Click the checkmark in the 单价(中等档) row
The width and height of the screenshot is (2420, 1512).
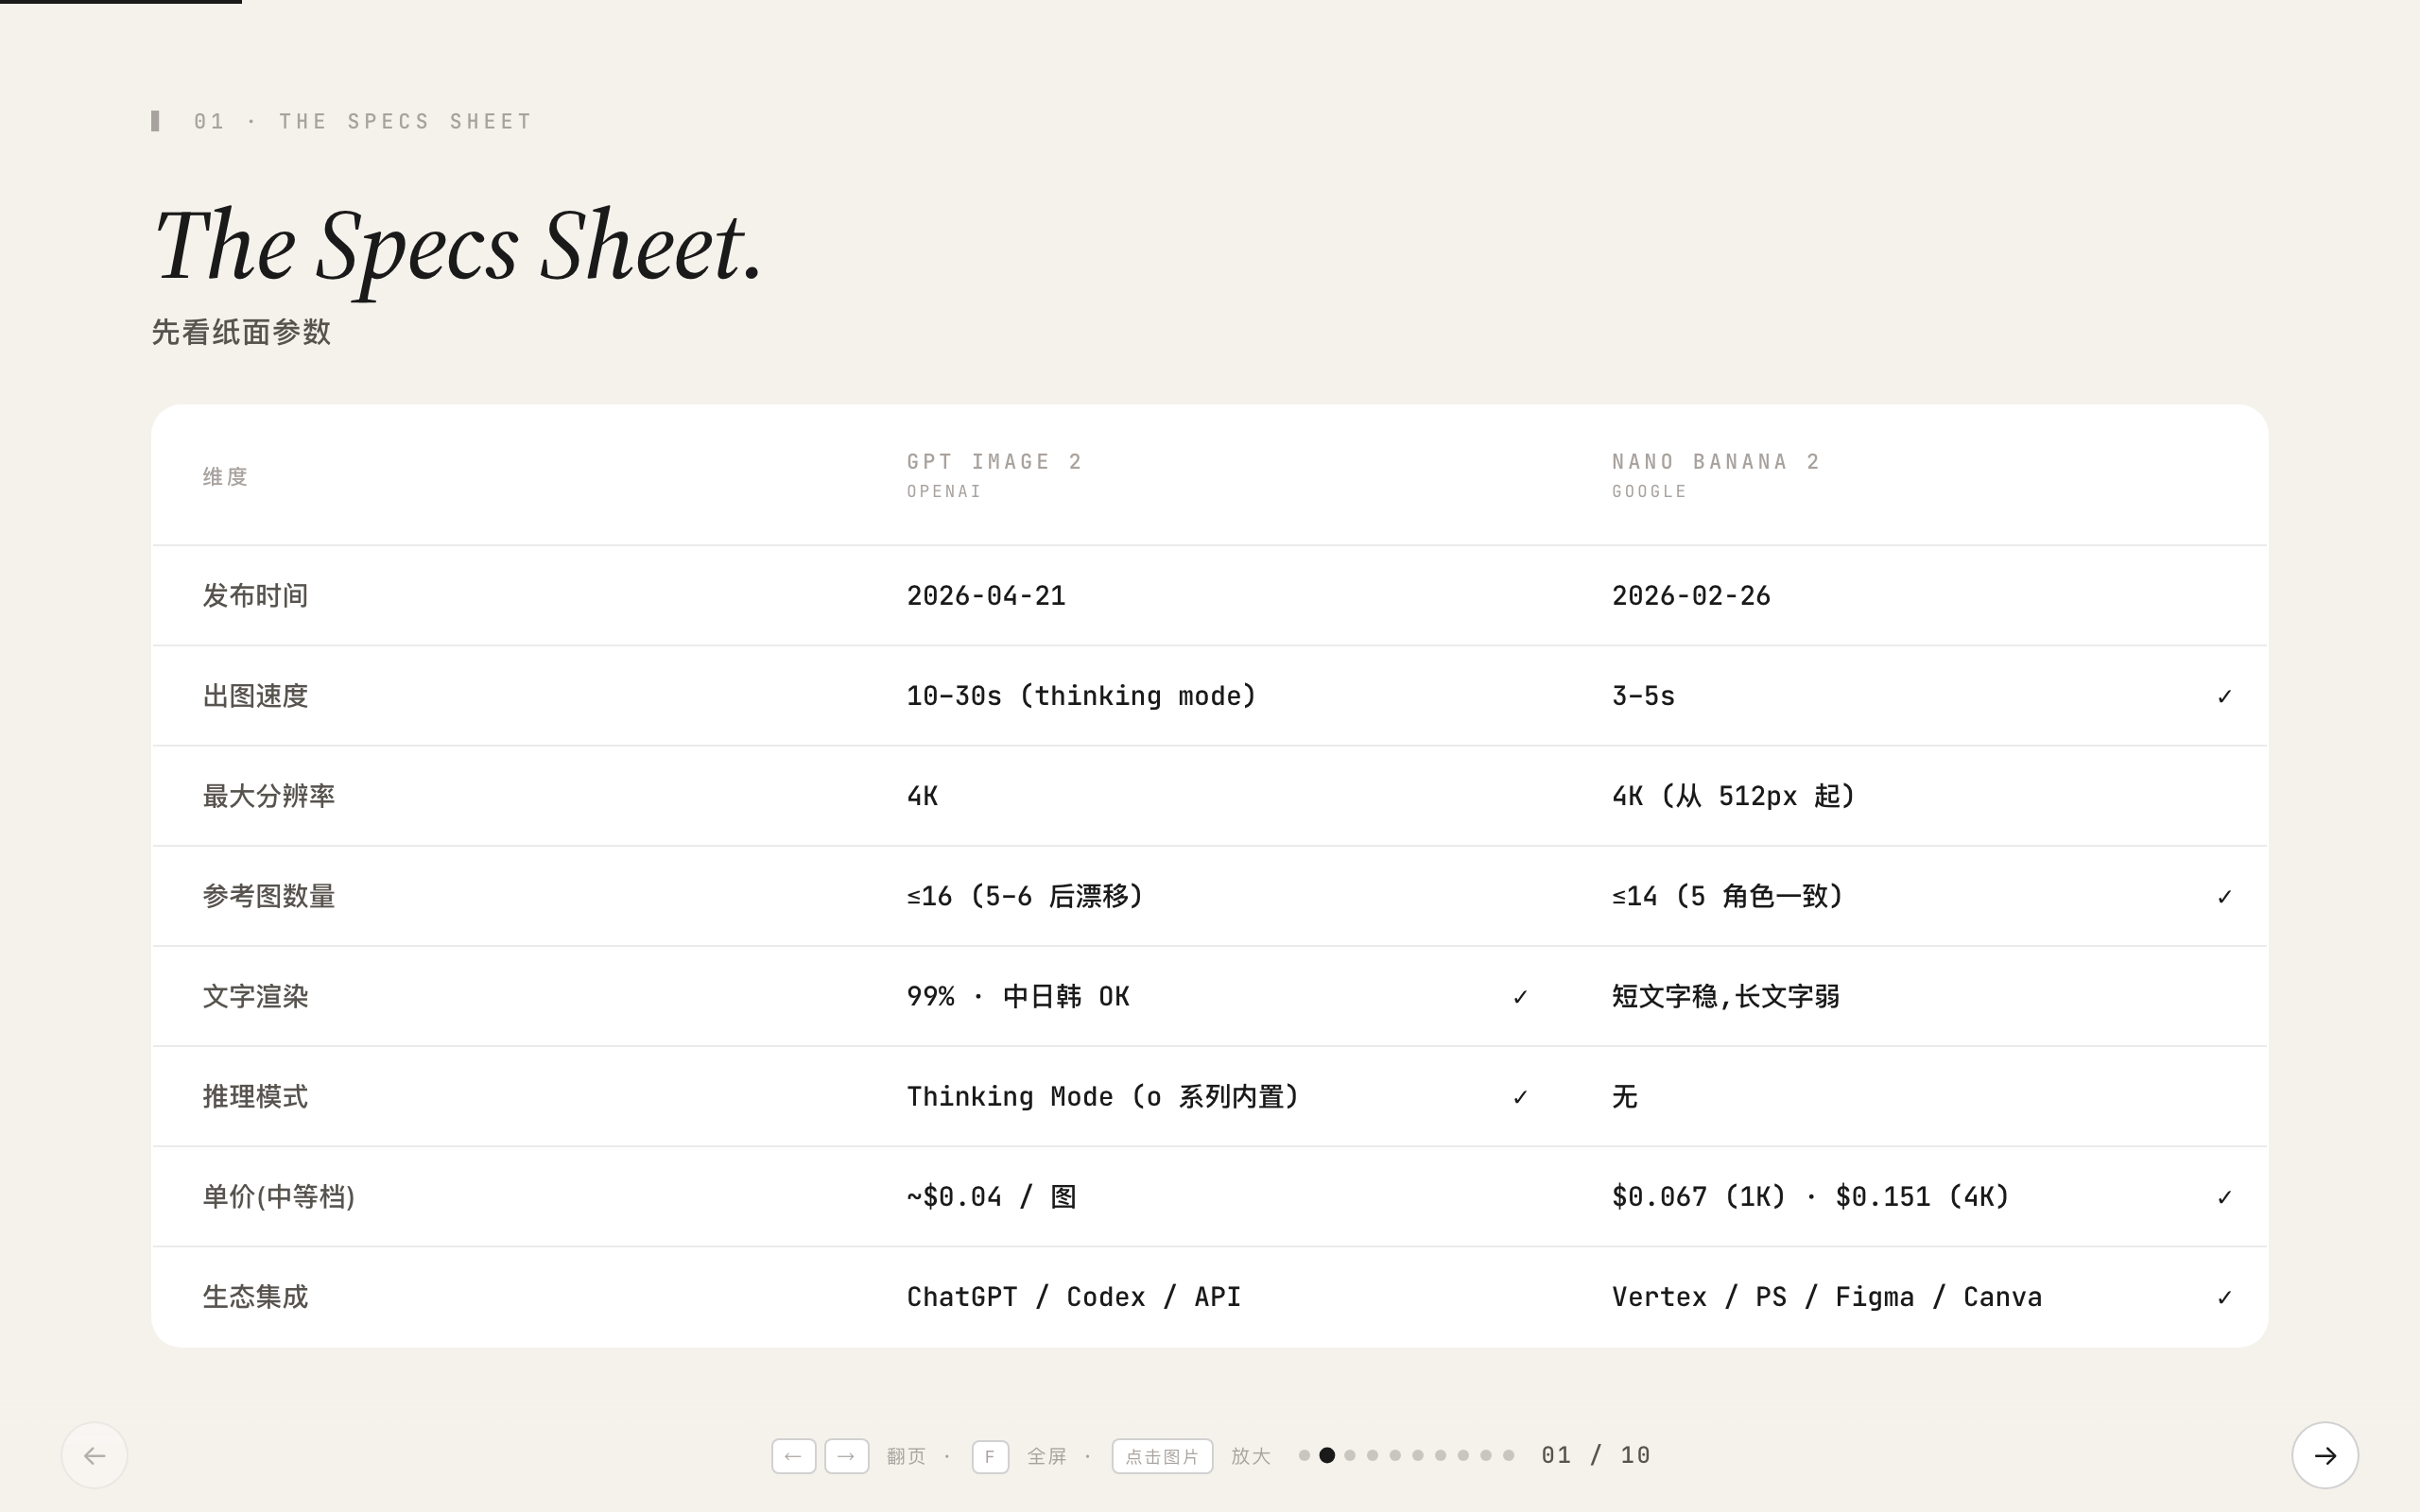point(2224,1197)
